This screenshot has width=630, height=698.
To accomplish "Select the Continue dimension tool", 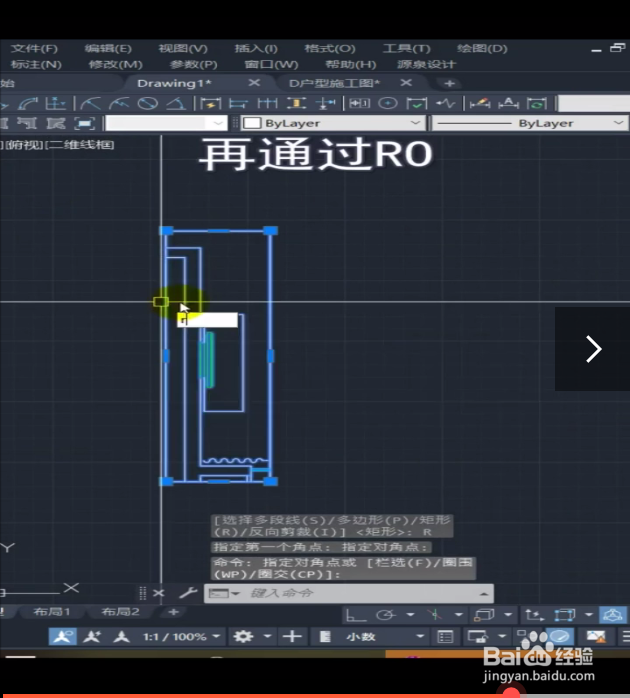I will pos(267,103).
